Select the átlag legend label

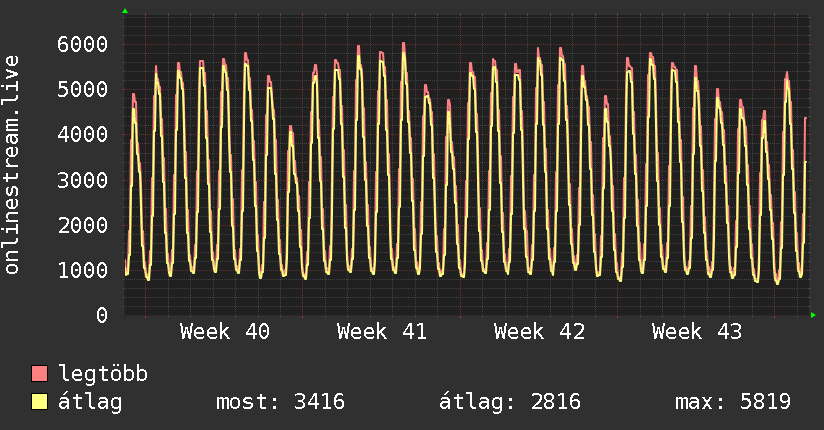(91, 403)
